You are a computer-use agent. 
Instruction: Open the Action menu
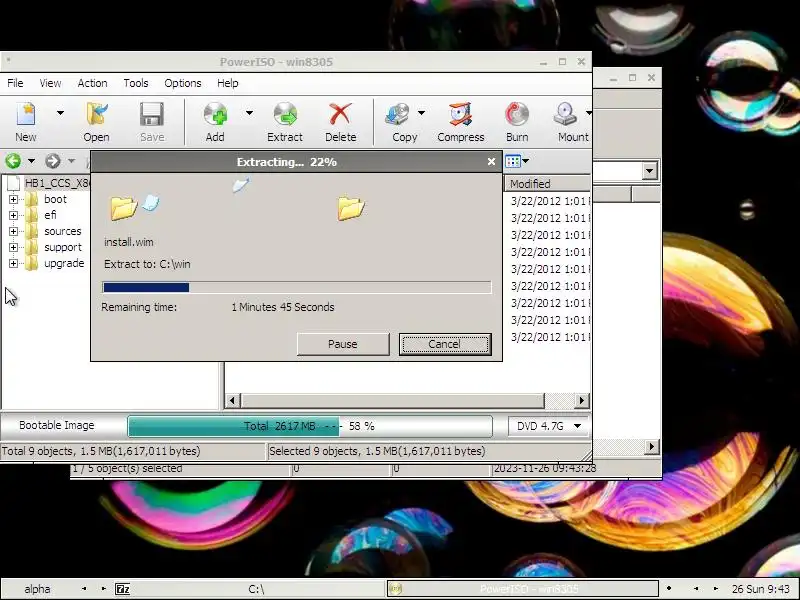click(92, 83)
